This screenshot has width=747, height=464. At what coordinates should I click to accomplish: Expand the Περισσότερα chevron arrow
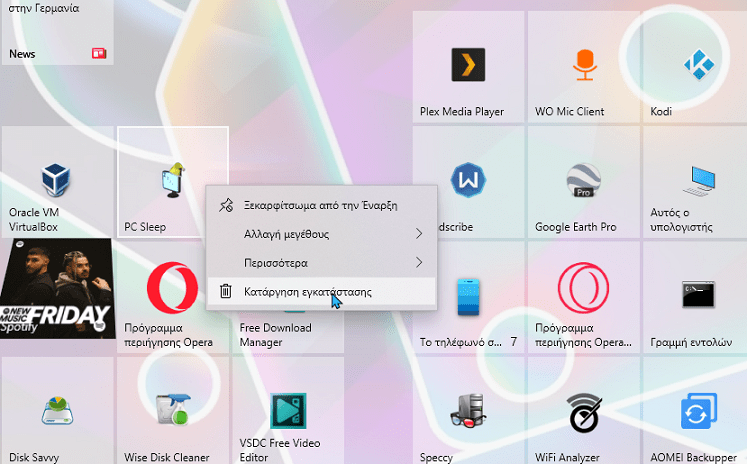pos(419,262)
